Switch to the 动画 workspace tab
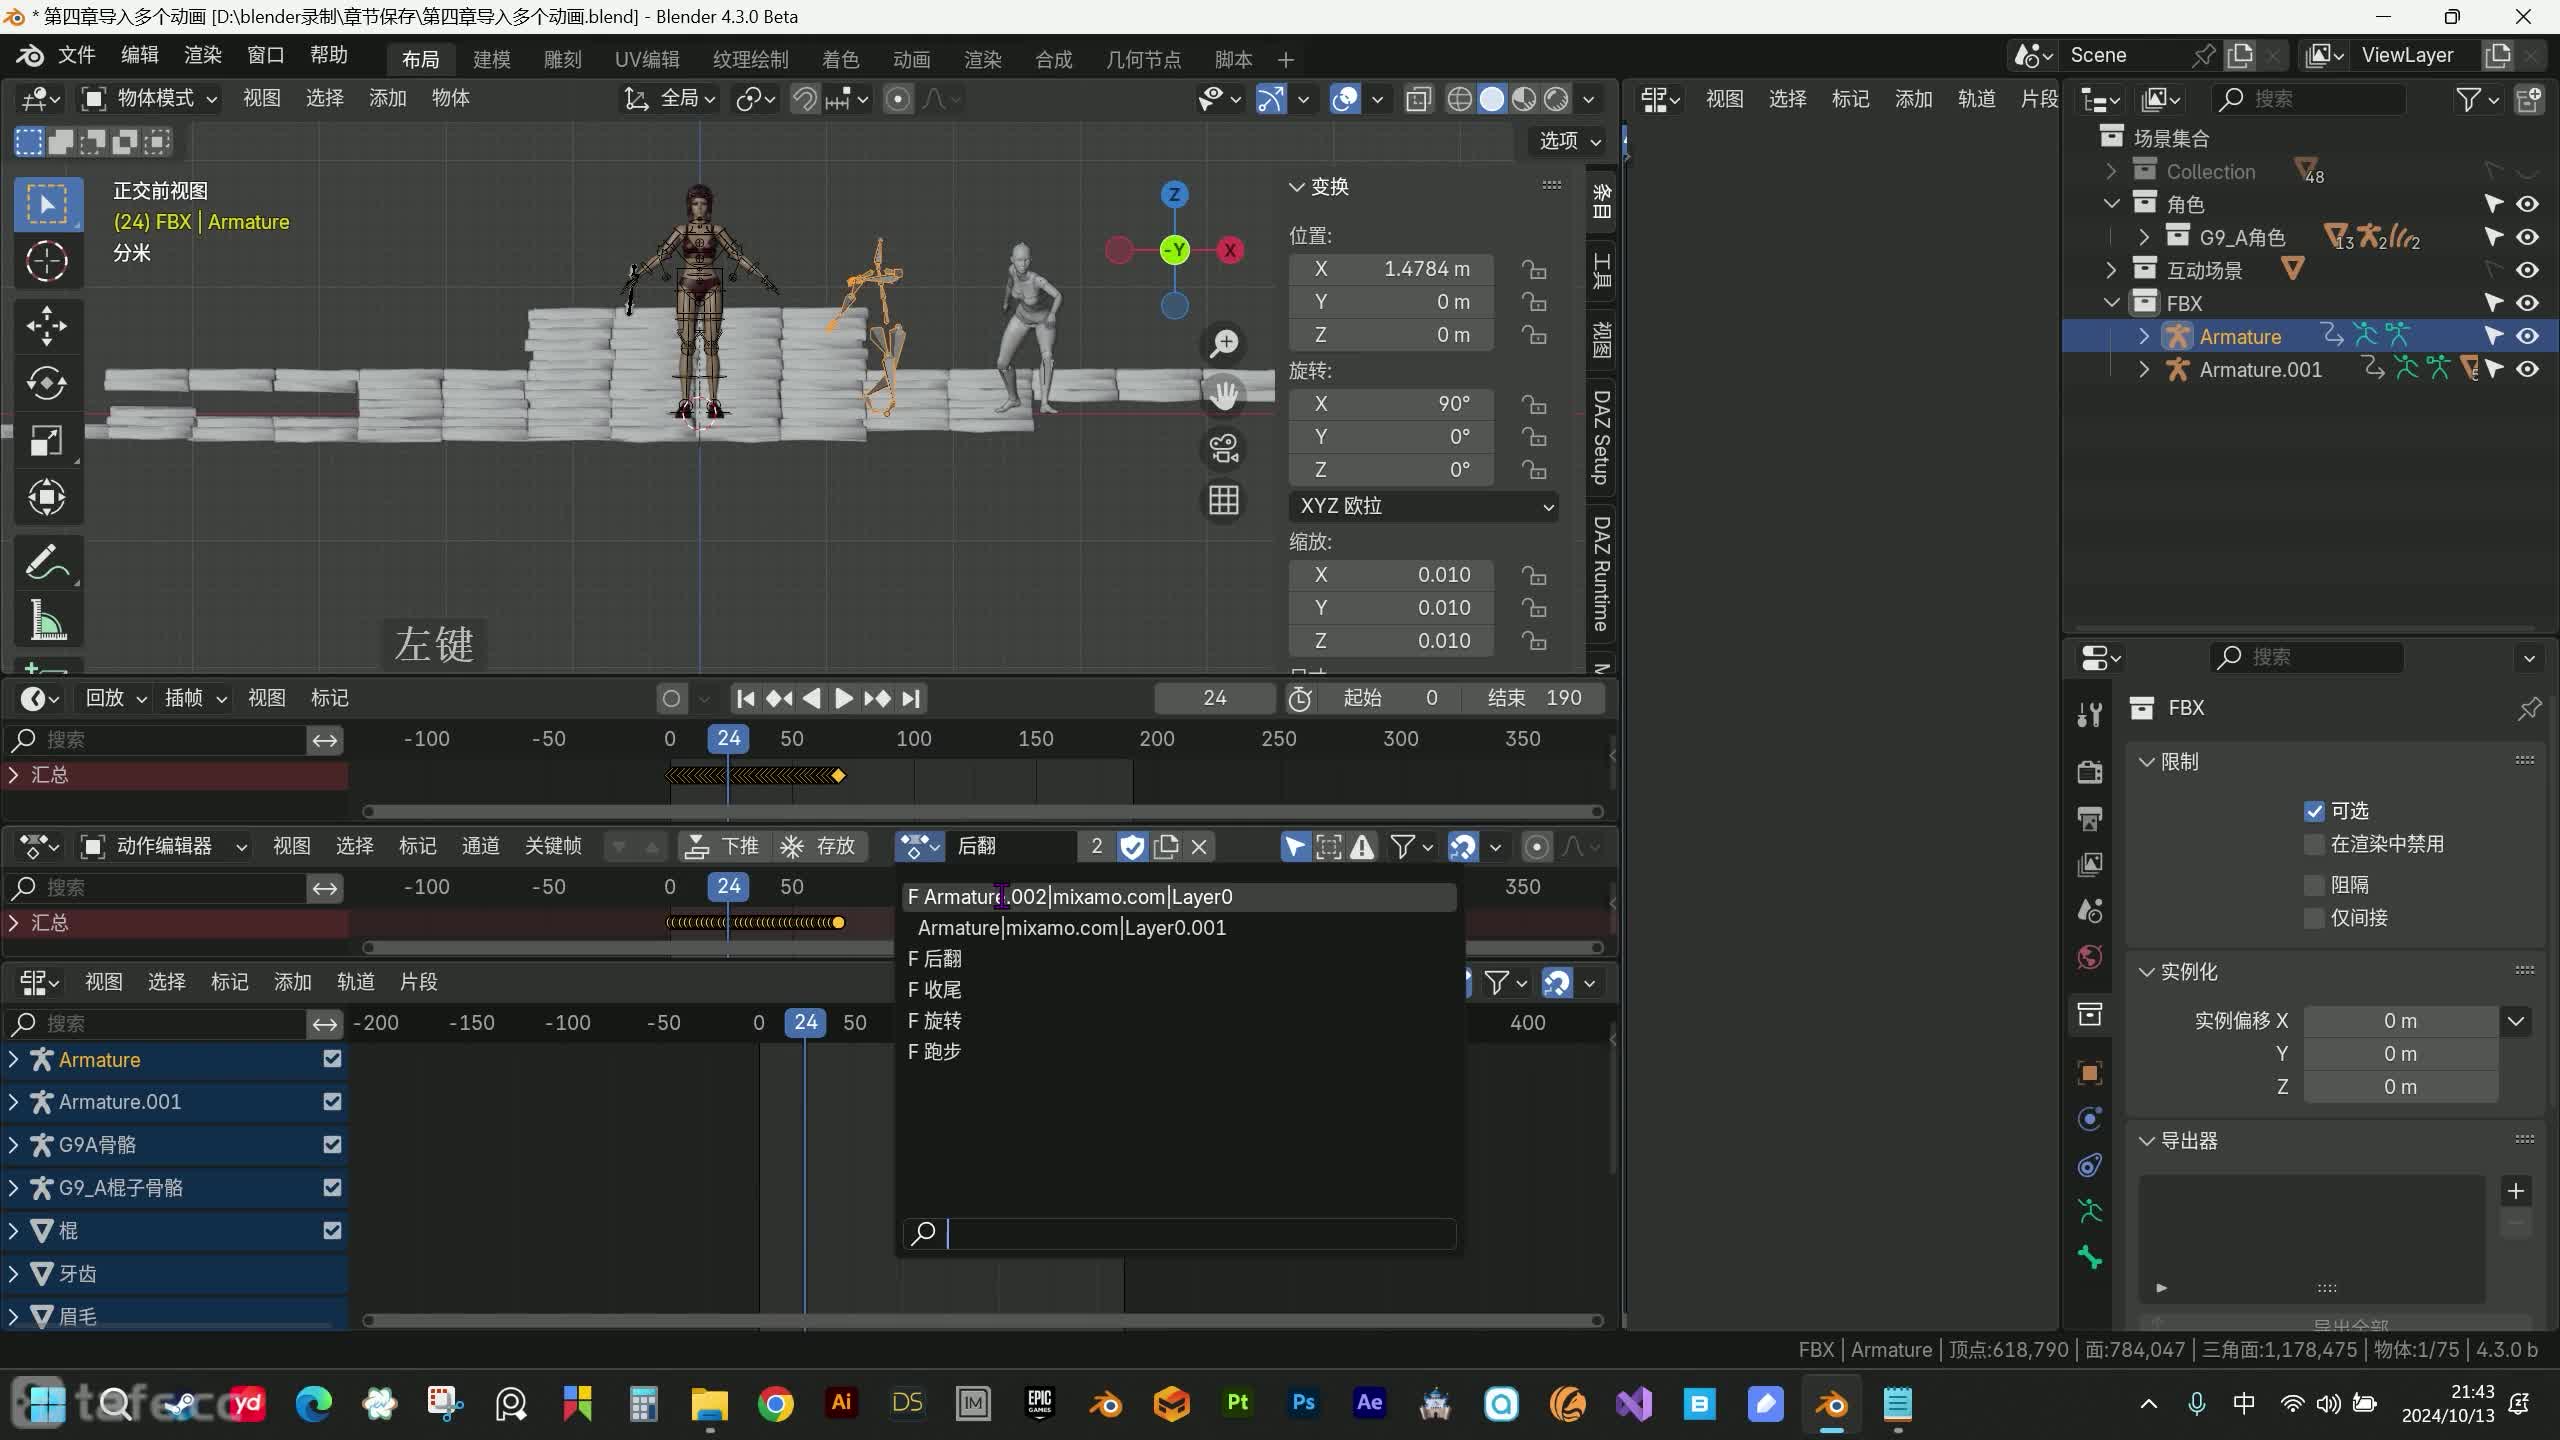2560x1440 pixels. (911, 59)
